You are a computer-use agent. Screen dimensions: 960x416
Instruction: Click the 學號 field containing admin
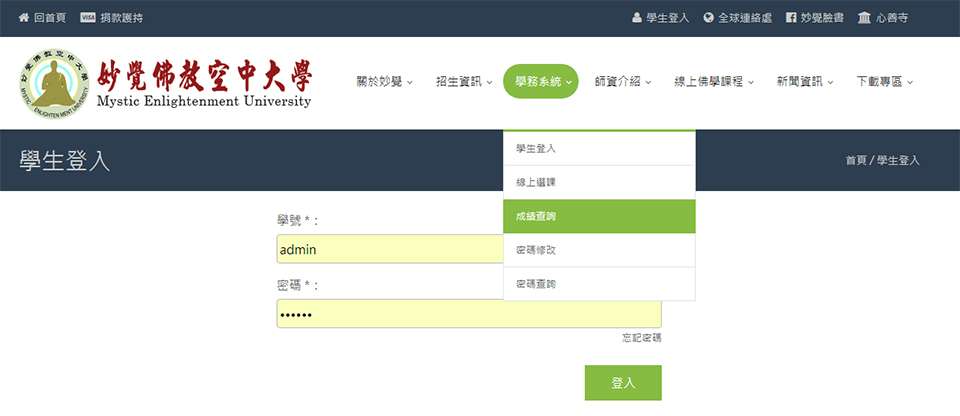390,249
